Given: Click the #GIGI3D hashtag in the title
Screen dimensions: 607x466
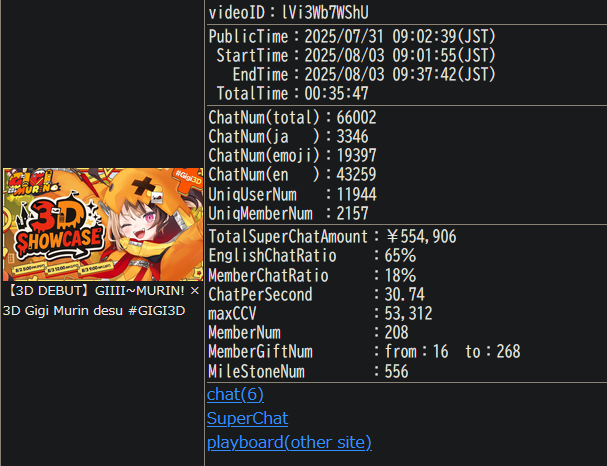Looking at the screenshot, I should click(157, 310).
